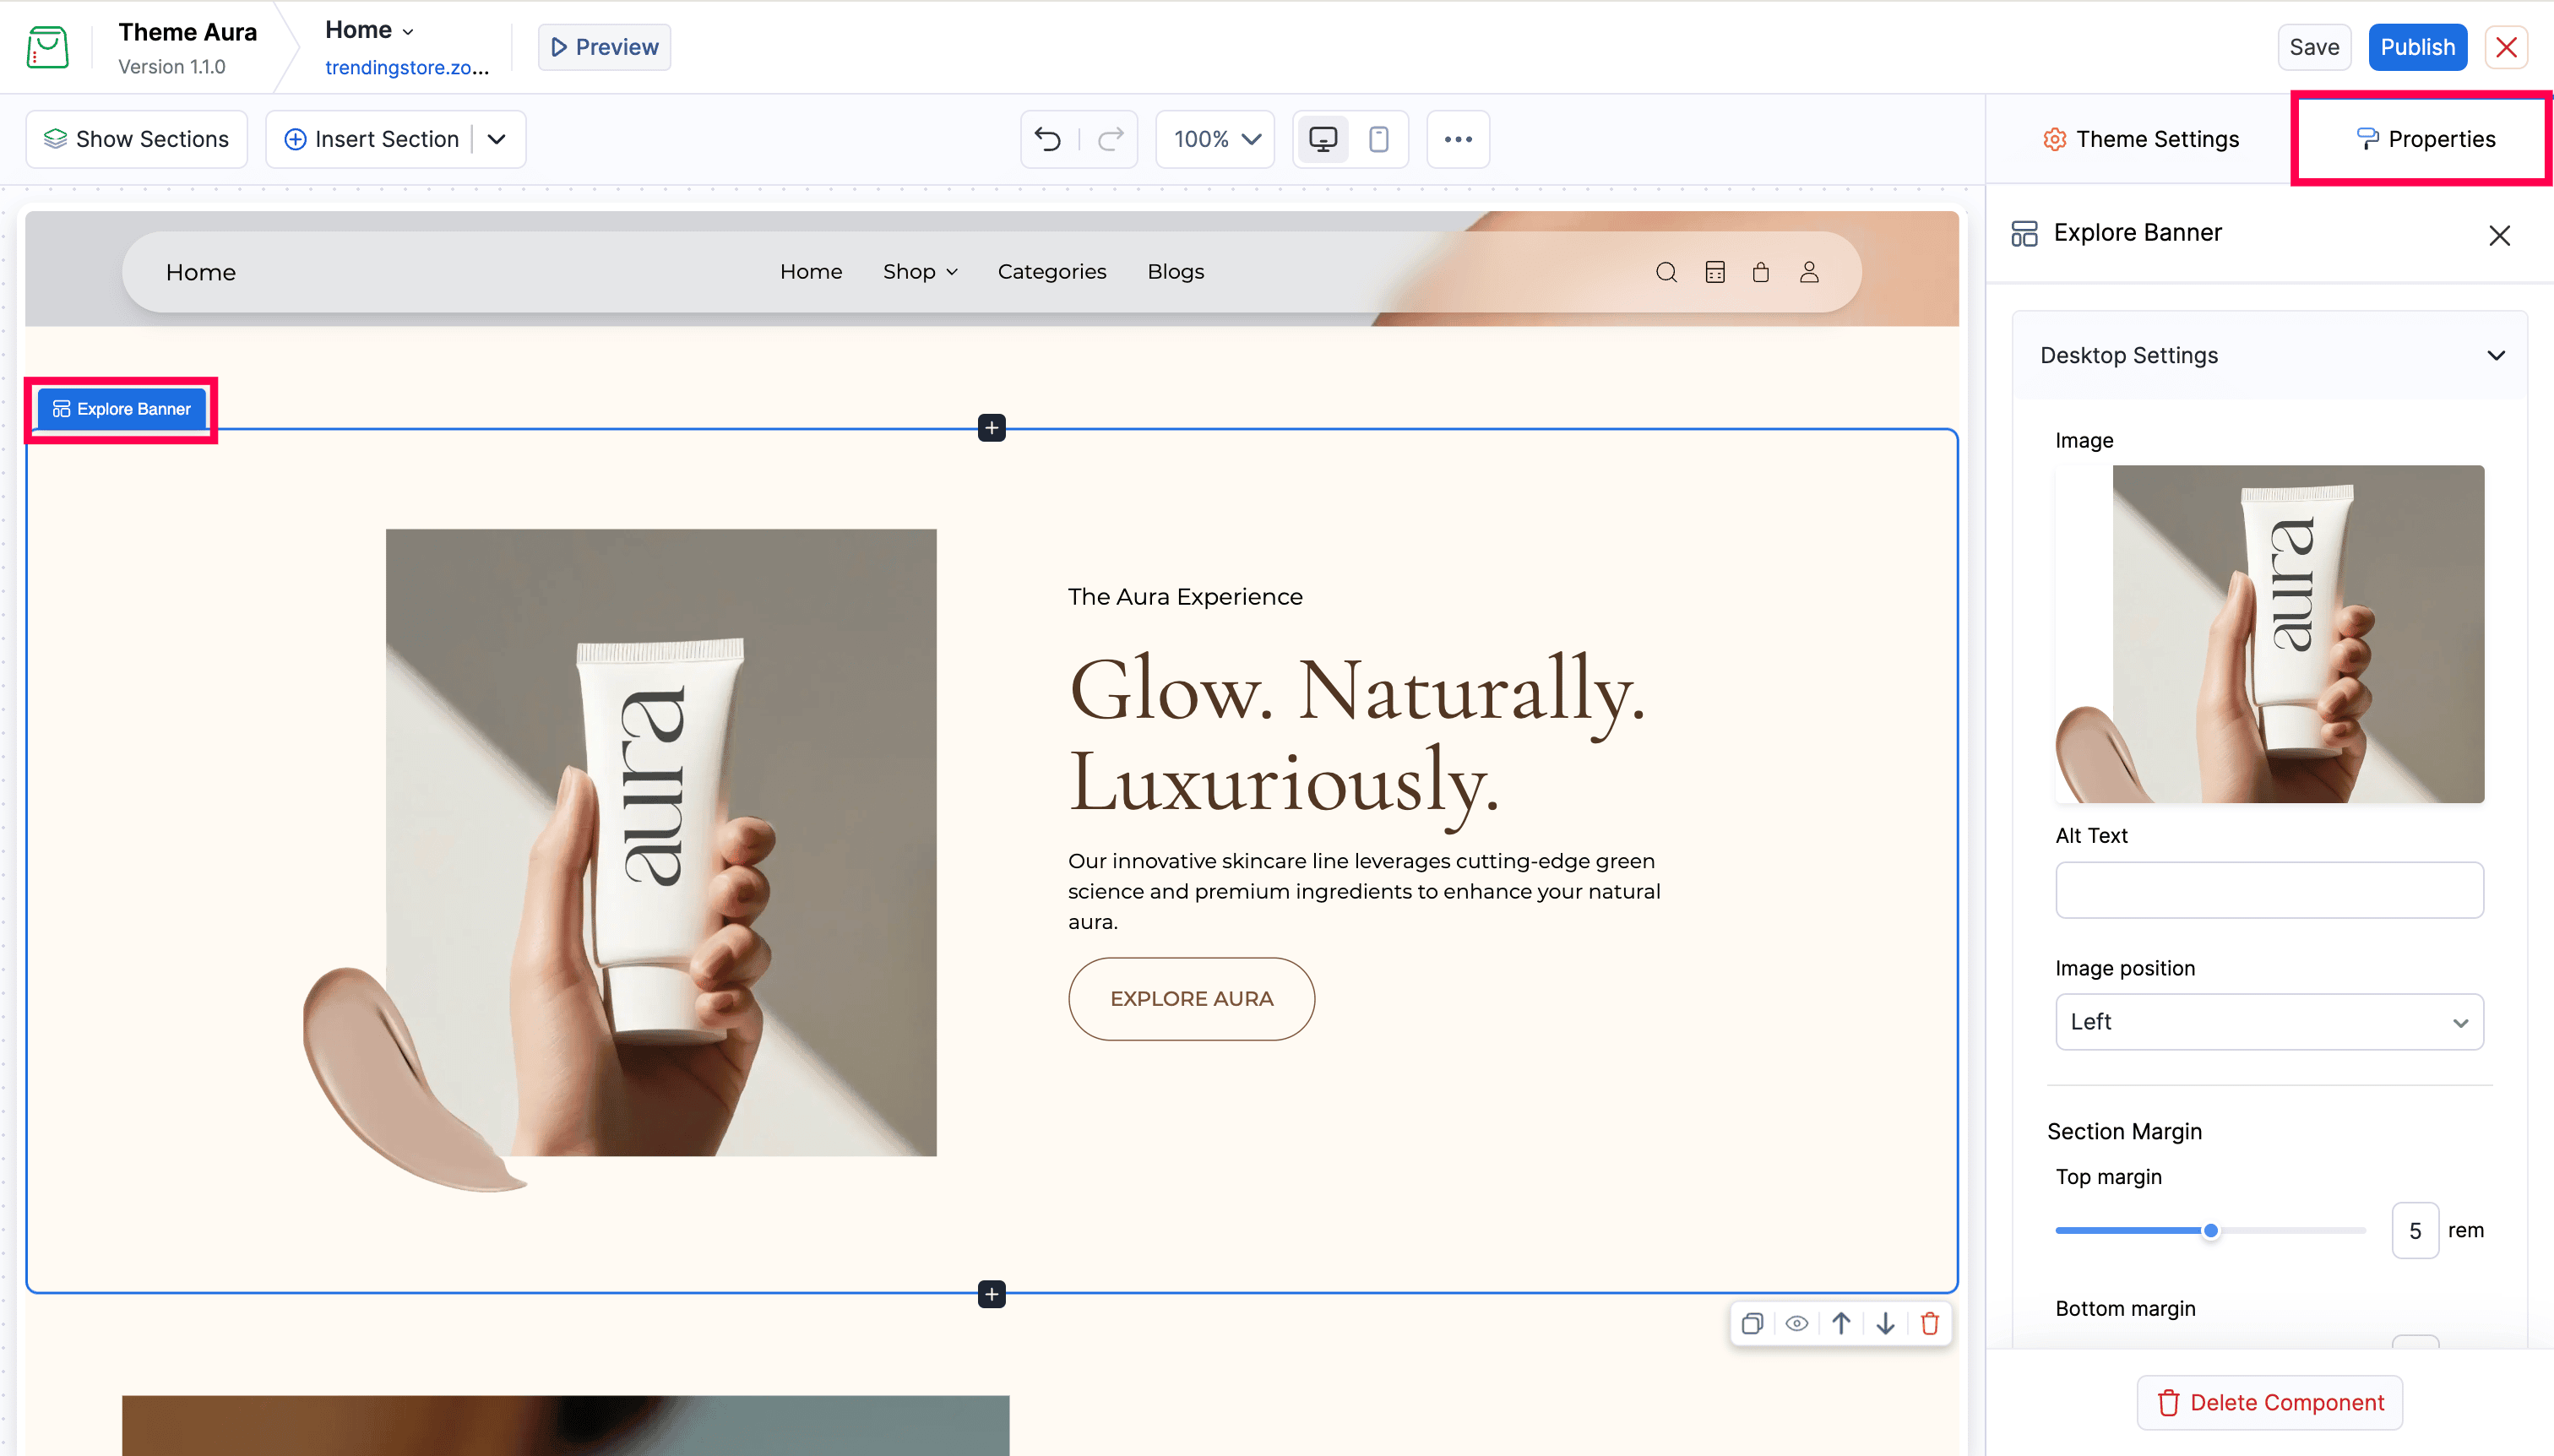Select the Explore Banner section label
The height and width of the screenshot is (1456, 2554).
tap(121, 409)
